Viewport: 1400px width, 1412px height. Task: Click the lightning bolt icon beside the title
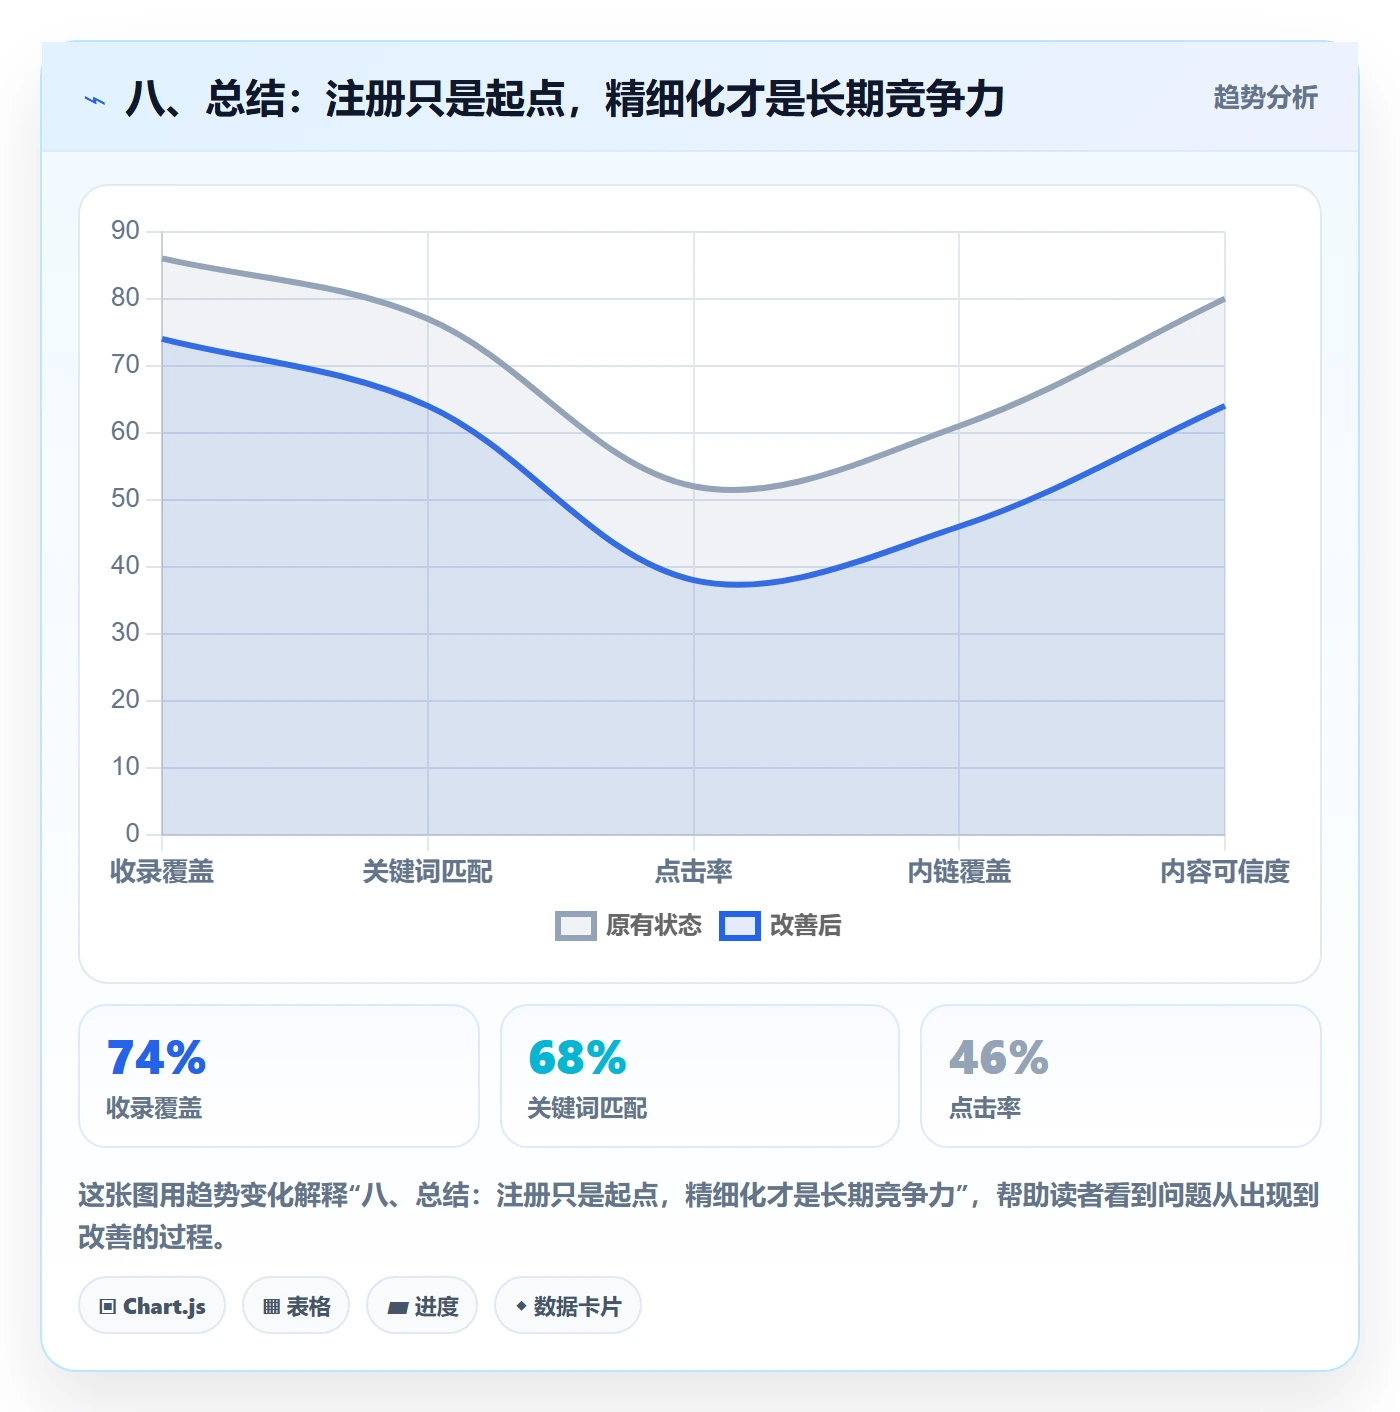coord(95,100)
